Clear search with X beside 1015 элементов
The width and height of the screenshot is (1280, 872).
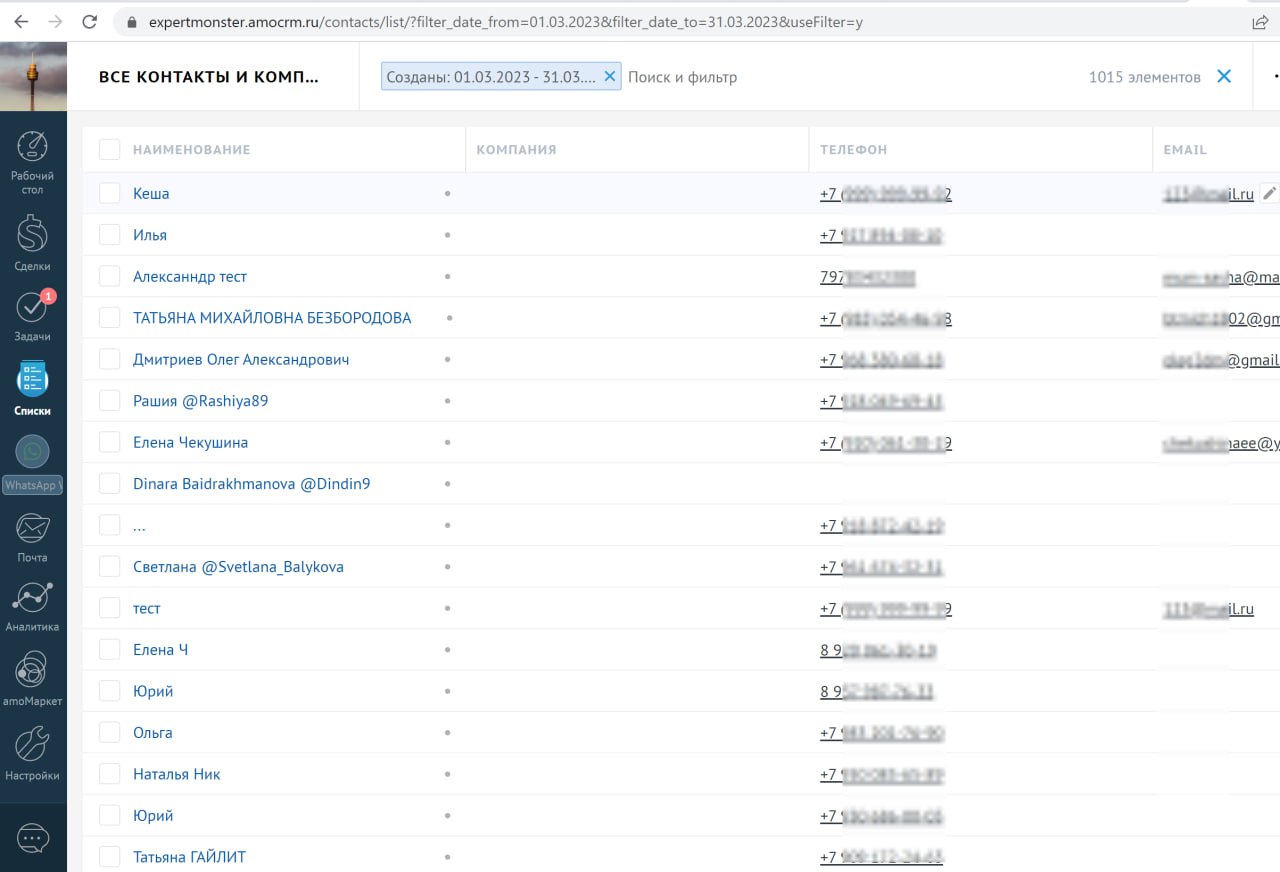pos(1224,76)
